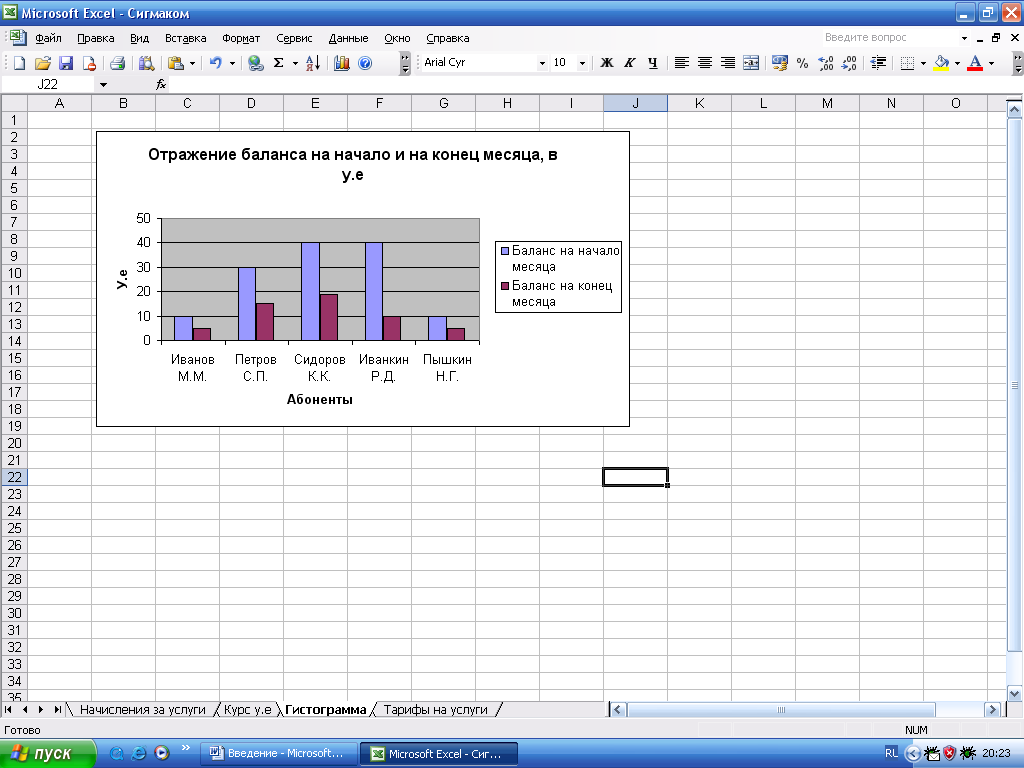The image size is (1024, 768).
Task: Click the Merge and Center icon
Action: [x=751, y=63]
